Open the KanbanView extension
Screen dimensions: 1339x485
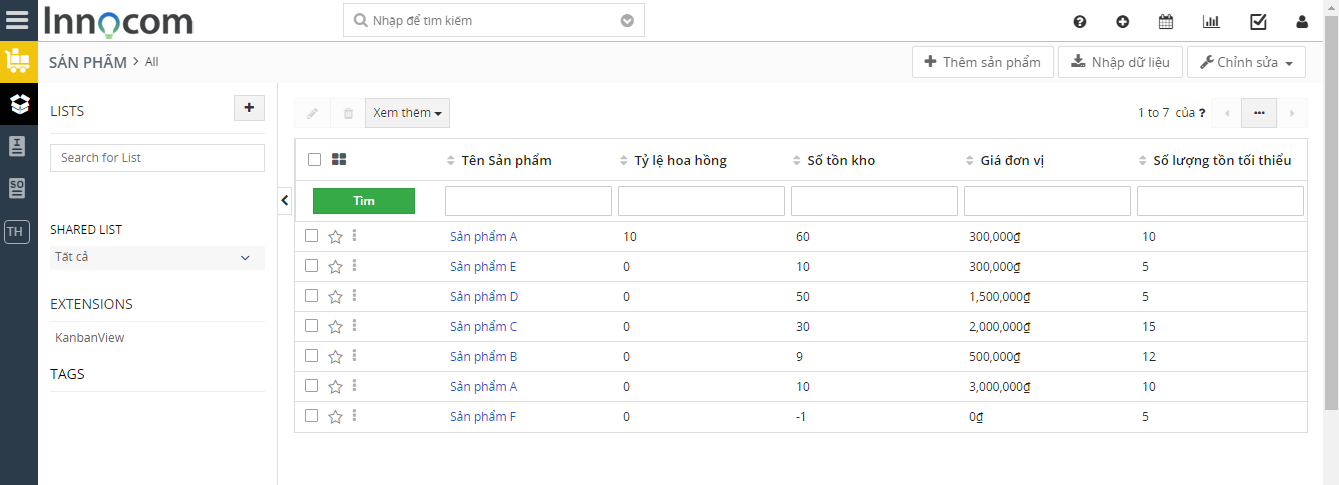coord(90,338)
